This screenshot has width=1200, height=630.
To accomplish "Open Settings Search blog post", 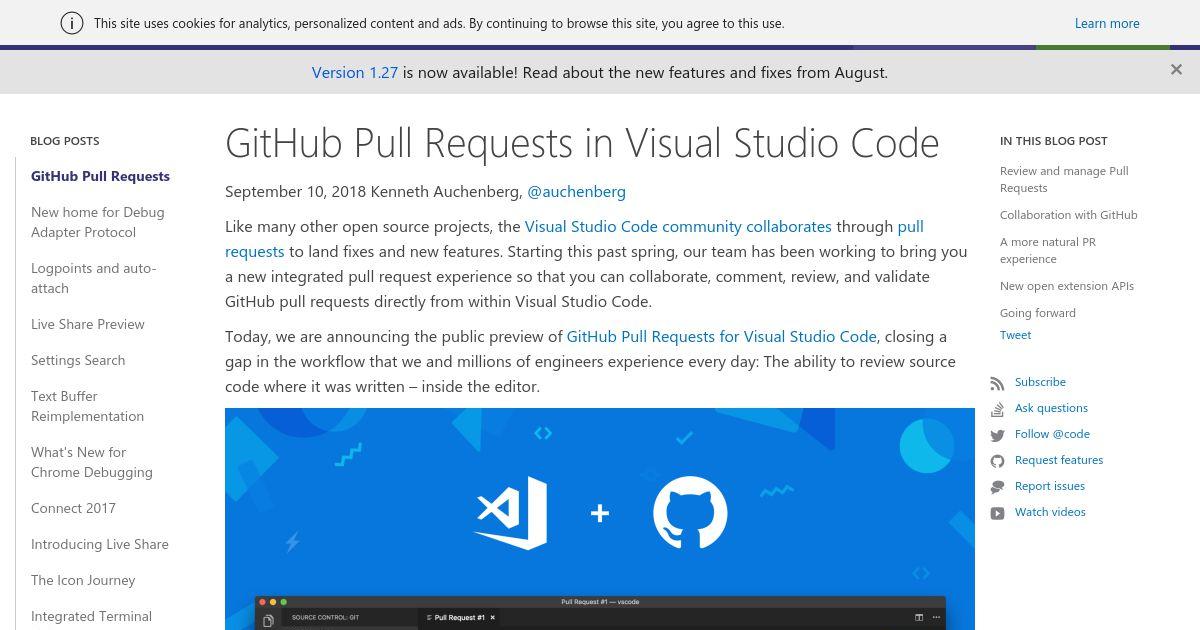I will click(x=78, y=360).
